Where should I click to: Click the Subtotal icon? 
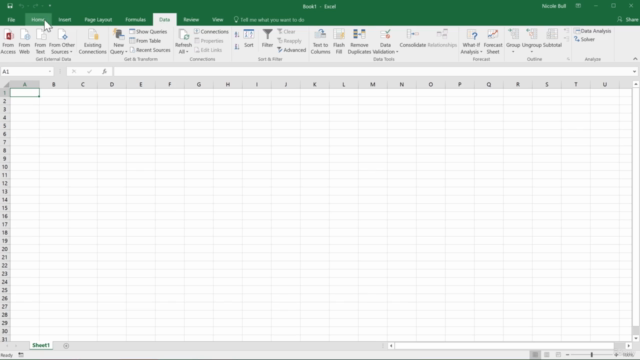(x=552, y=39)
